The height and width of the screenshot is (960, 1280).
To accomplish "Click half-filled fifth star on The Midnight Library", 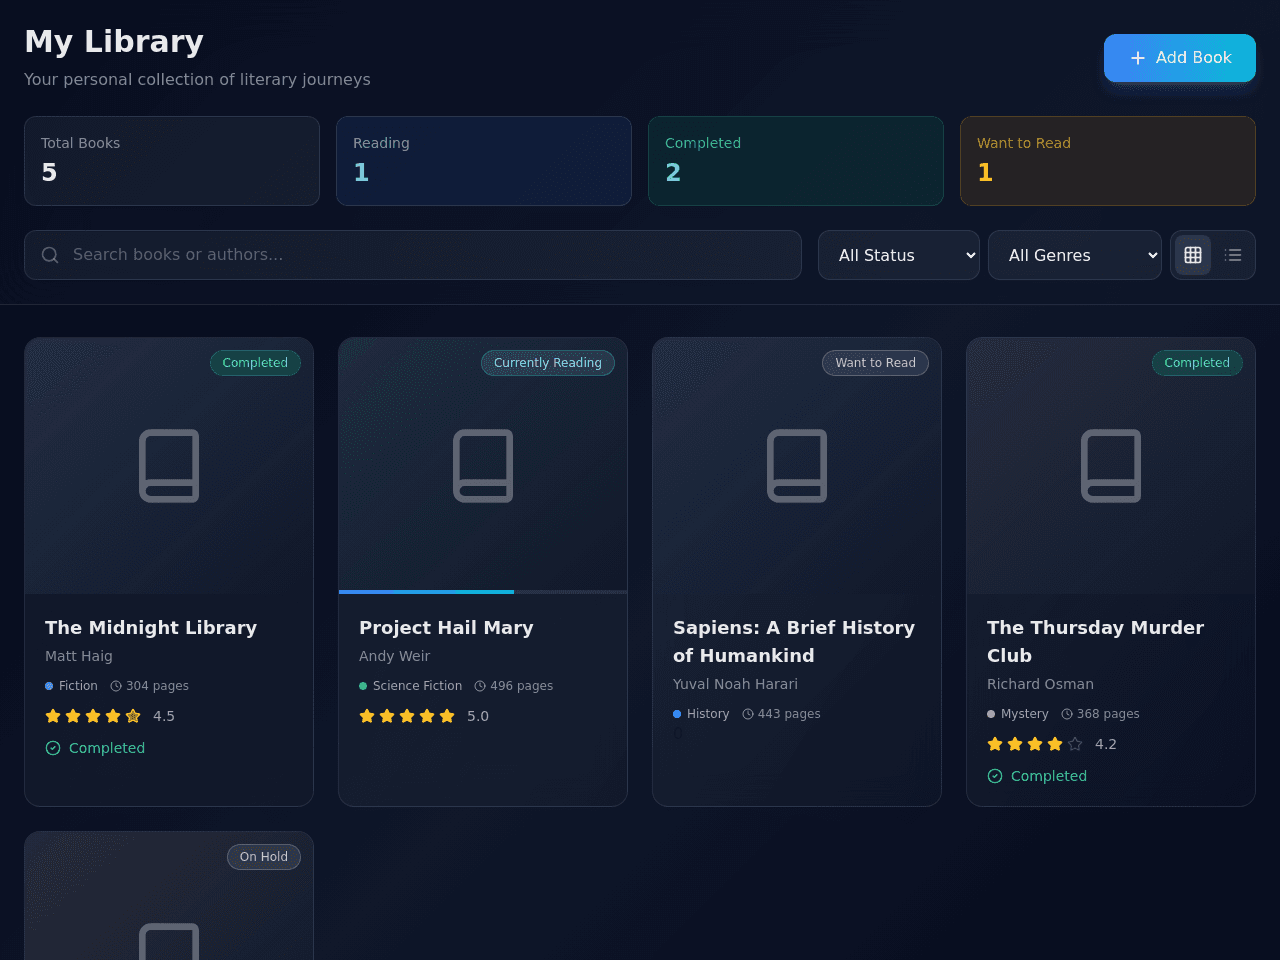I will (x=133, y=716).
